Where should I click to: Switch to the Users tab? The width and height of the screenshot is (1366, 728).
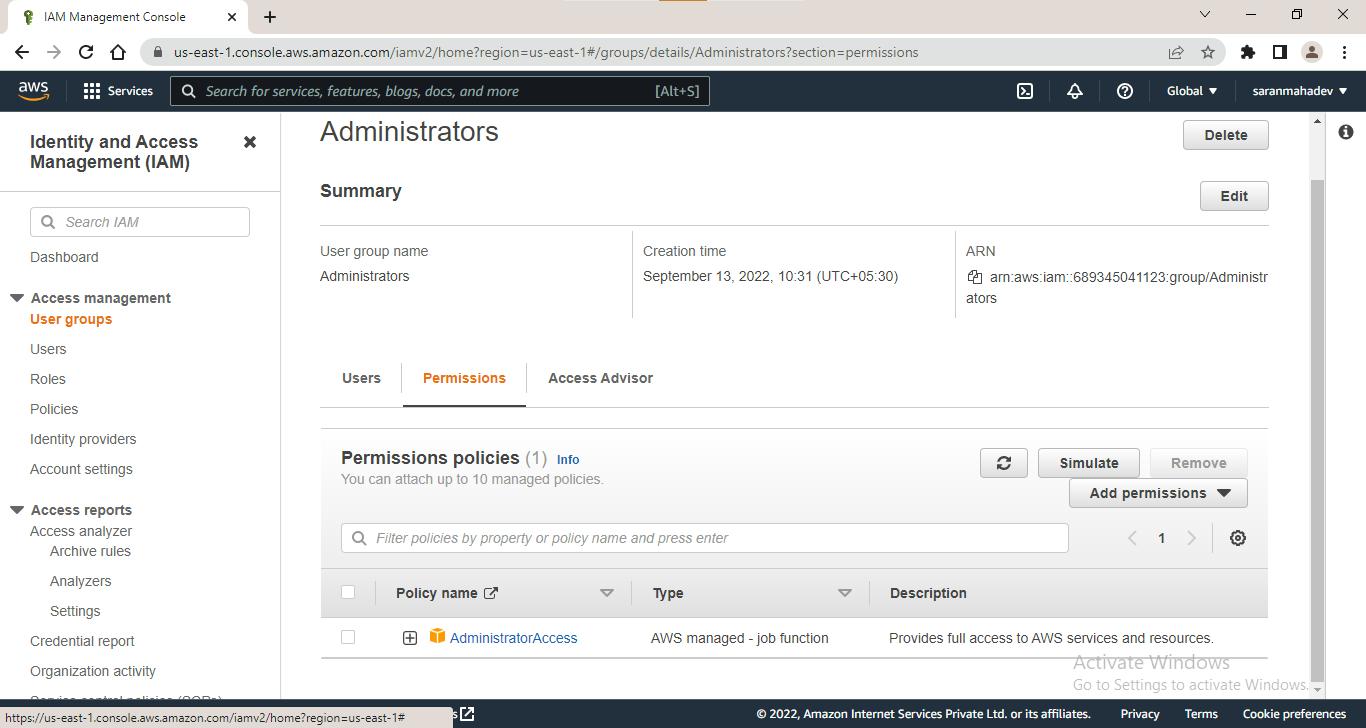(361, 378)
